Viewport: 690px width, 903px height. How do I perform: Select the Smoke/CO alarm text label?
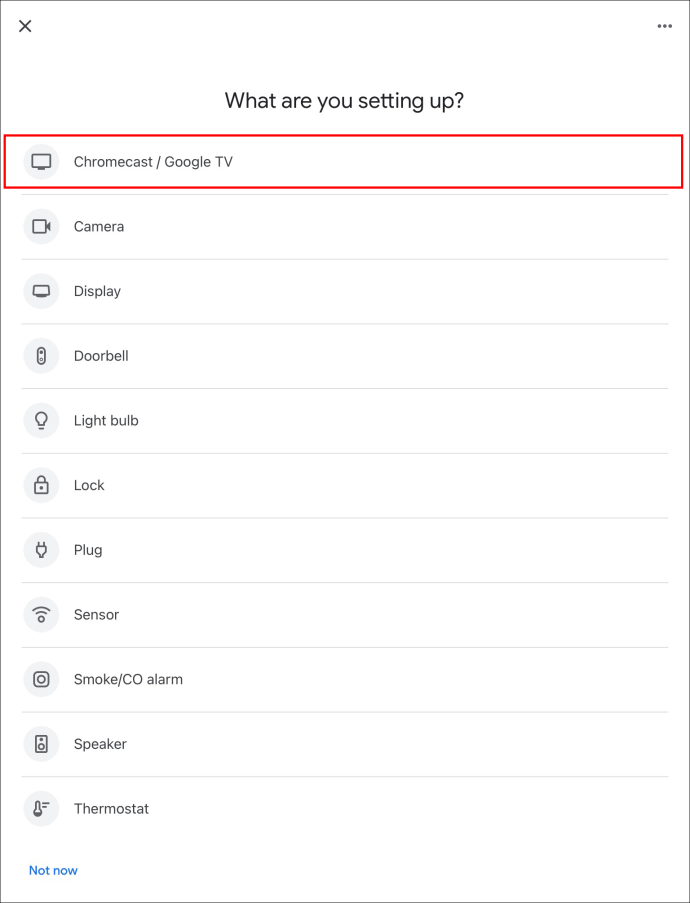pyautogui.click(x=128, y=679)
